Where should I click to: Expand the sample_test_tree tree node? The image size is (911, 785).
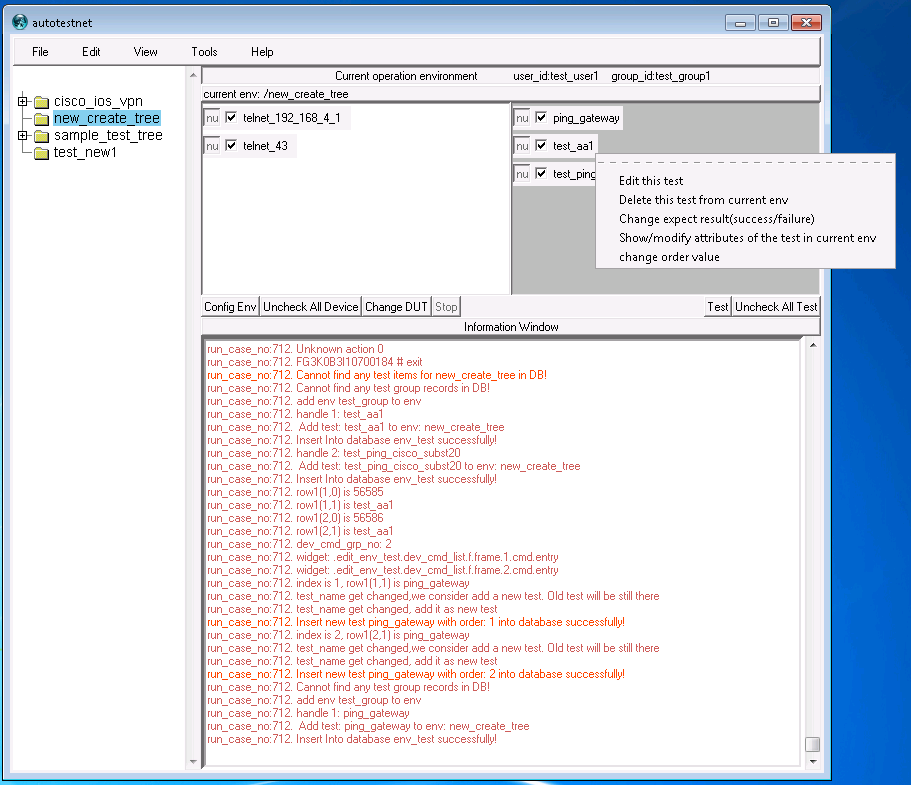[x=23, y=136]
